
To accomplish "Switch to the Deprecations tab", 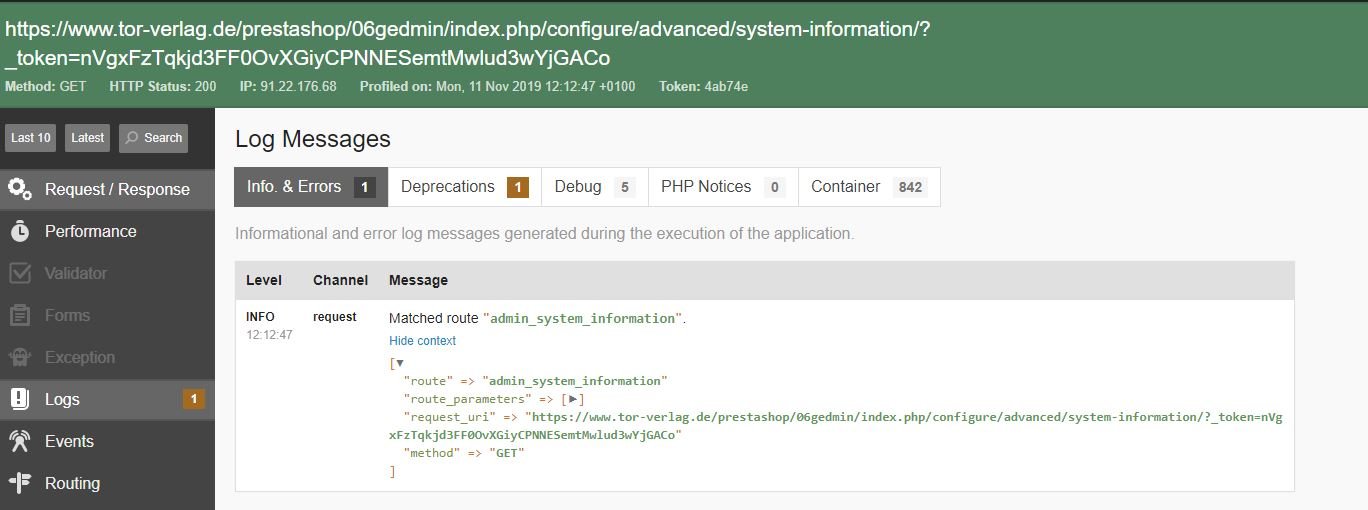I will (x=464, y=187).
